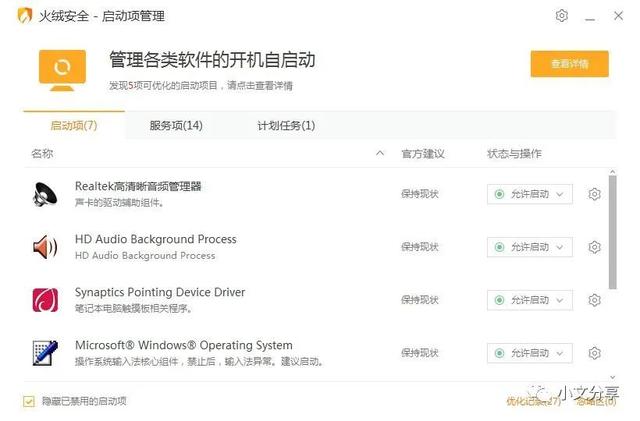Click gear icon for HD Audio Background Process

[594, 247]
